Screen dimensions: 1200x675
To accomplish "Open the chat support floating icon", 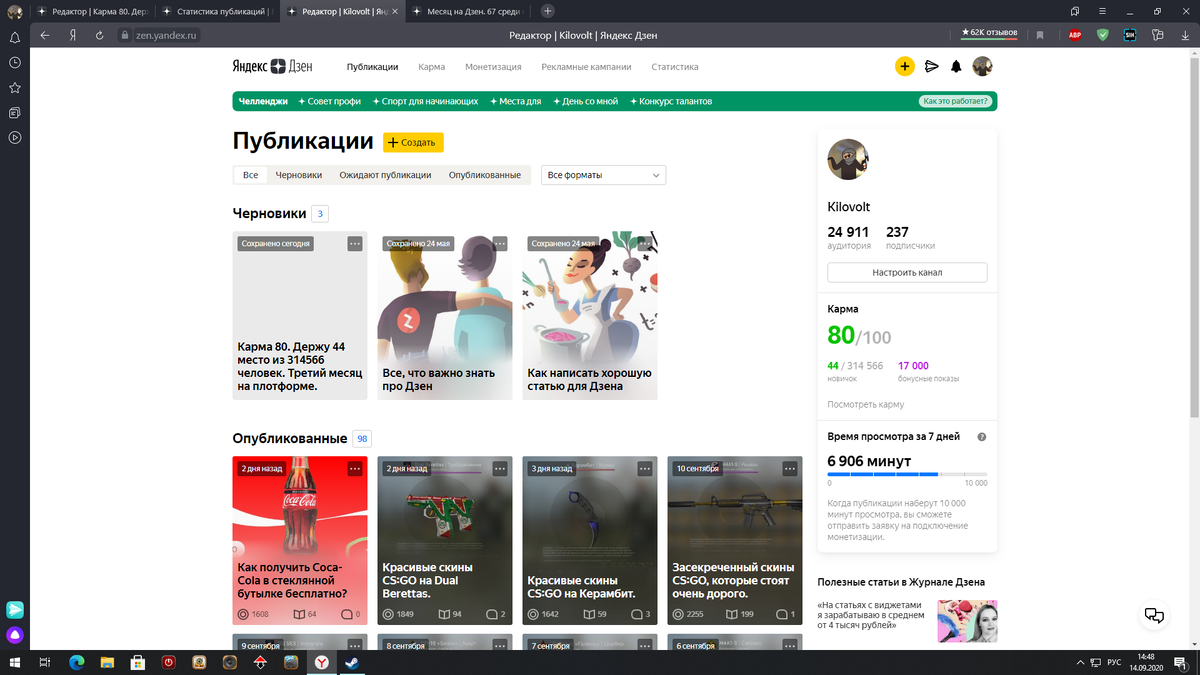I will 1154,615.
